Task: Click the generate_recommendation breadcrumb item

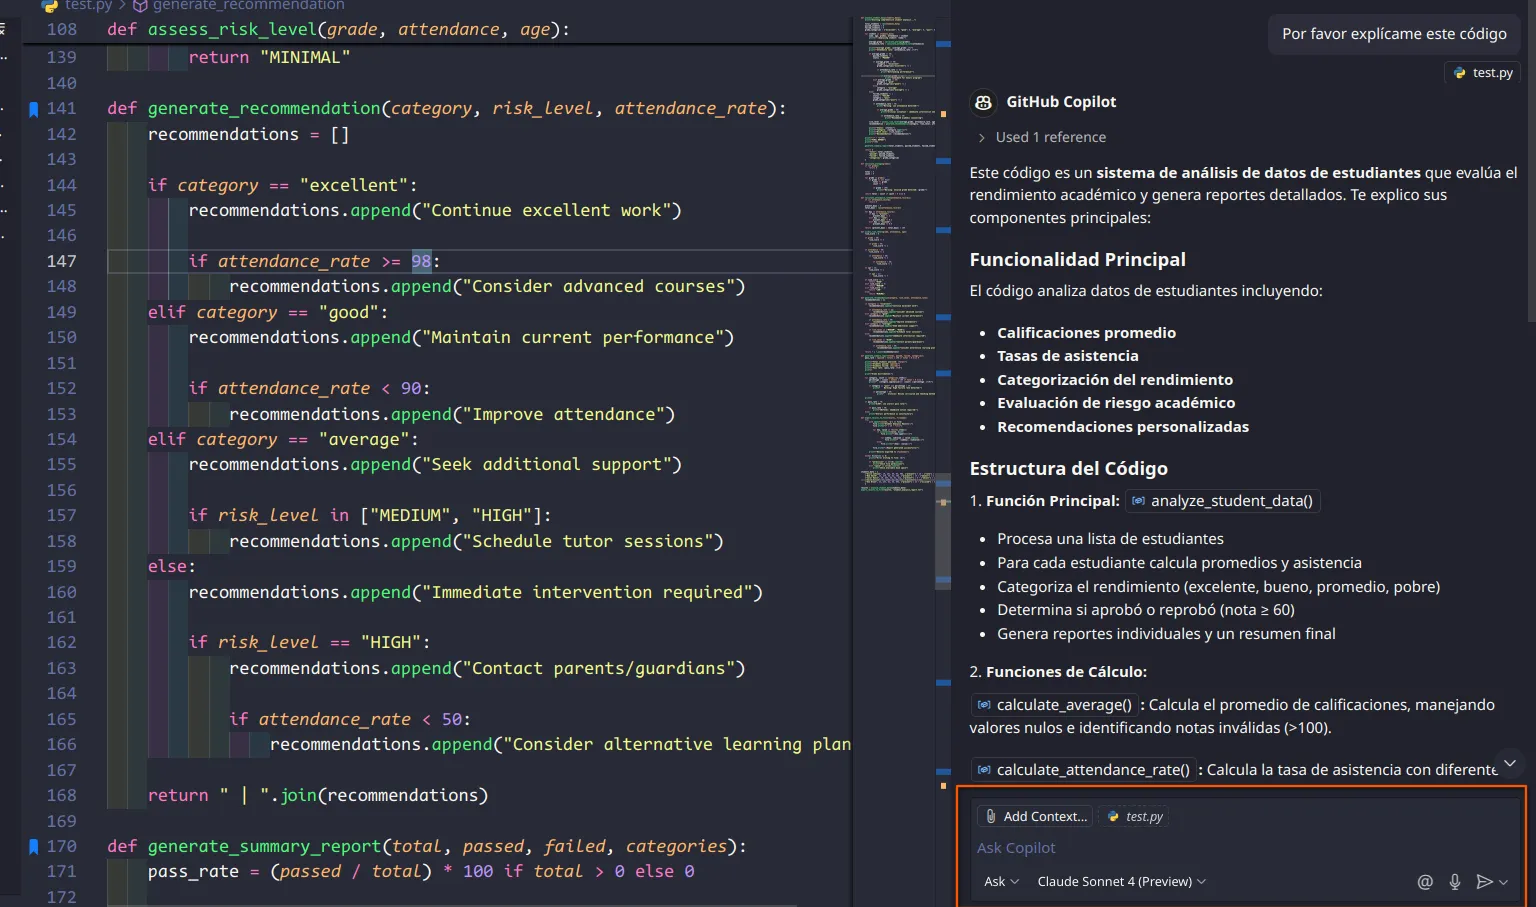Action: point(248,5)
